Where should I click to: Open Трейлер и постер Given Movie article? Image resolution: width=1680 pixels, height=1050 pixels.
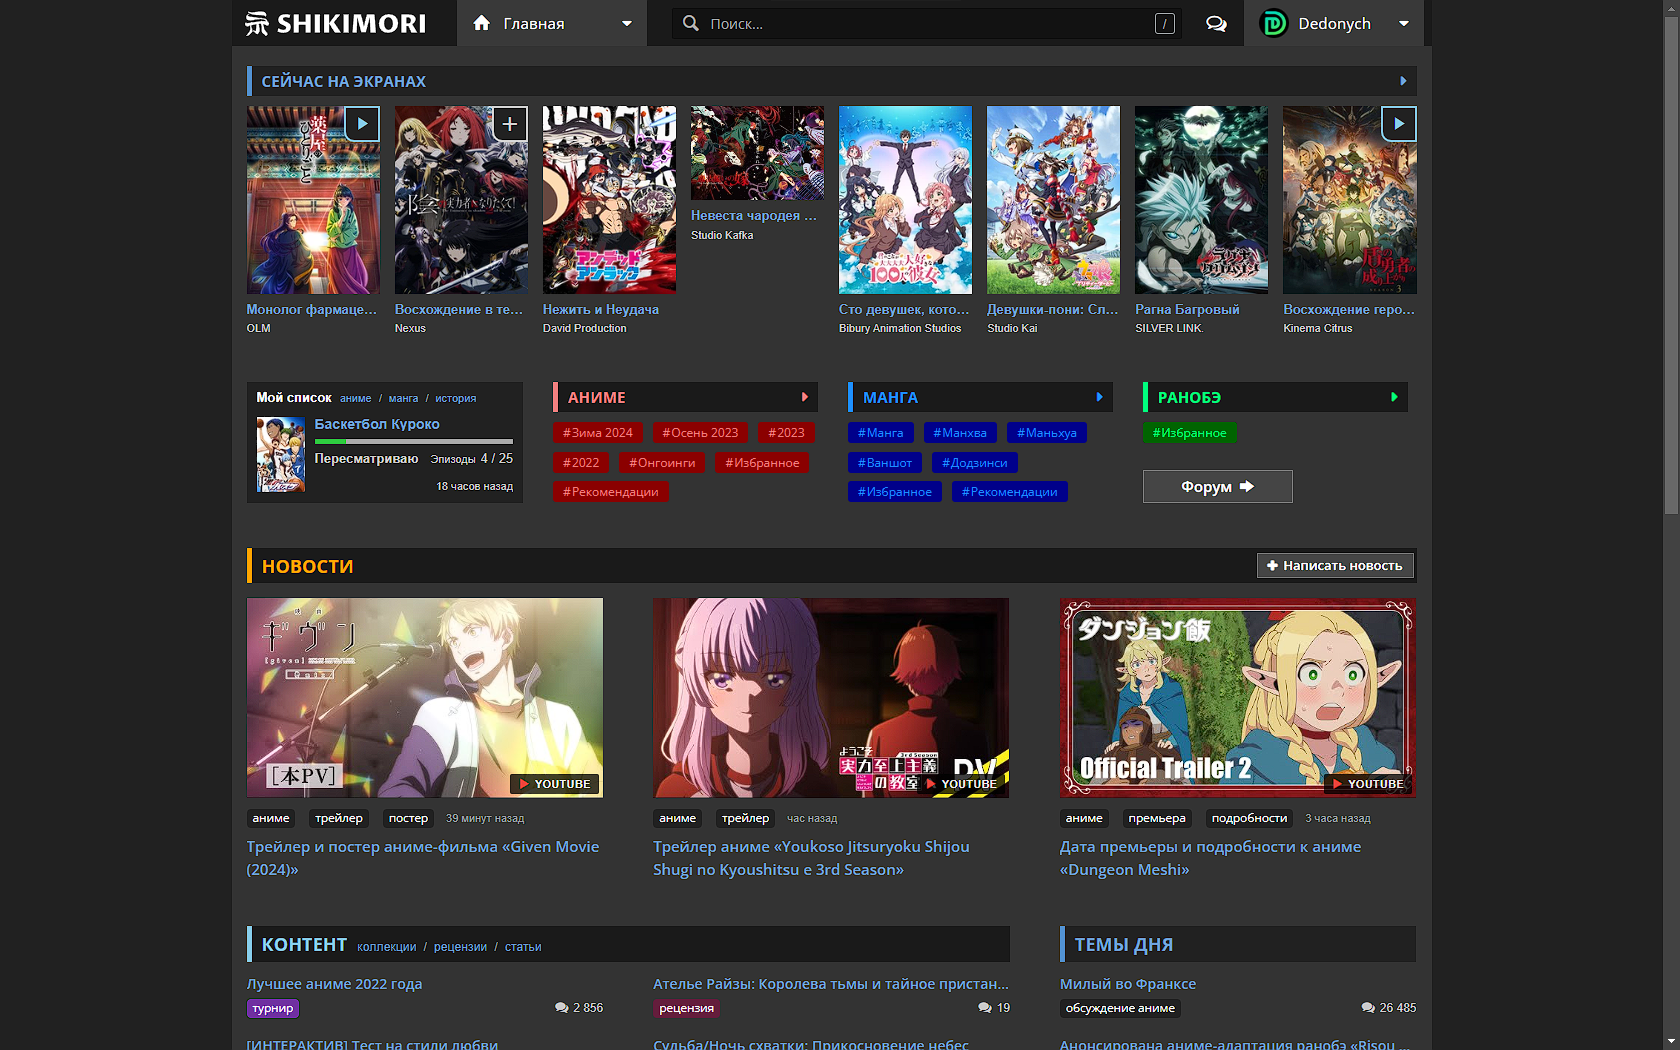pyautogui.click(x=423, y=858)
